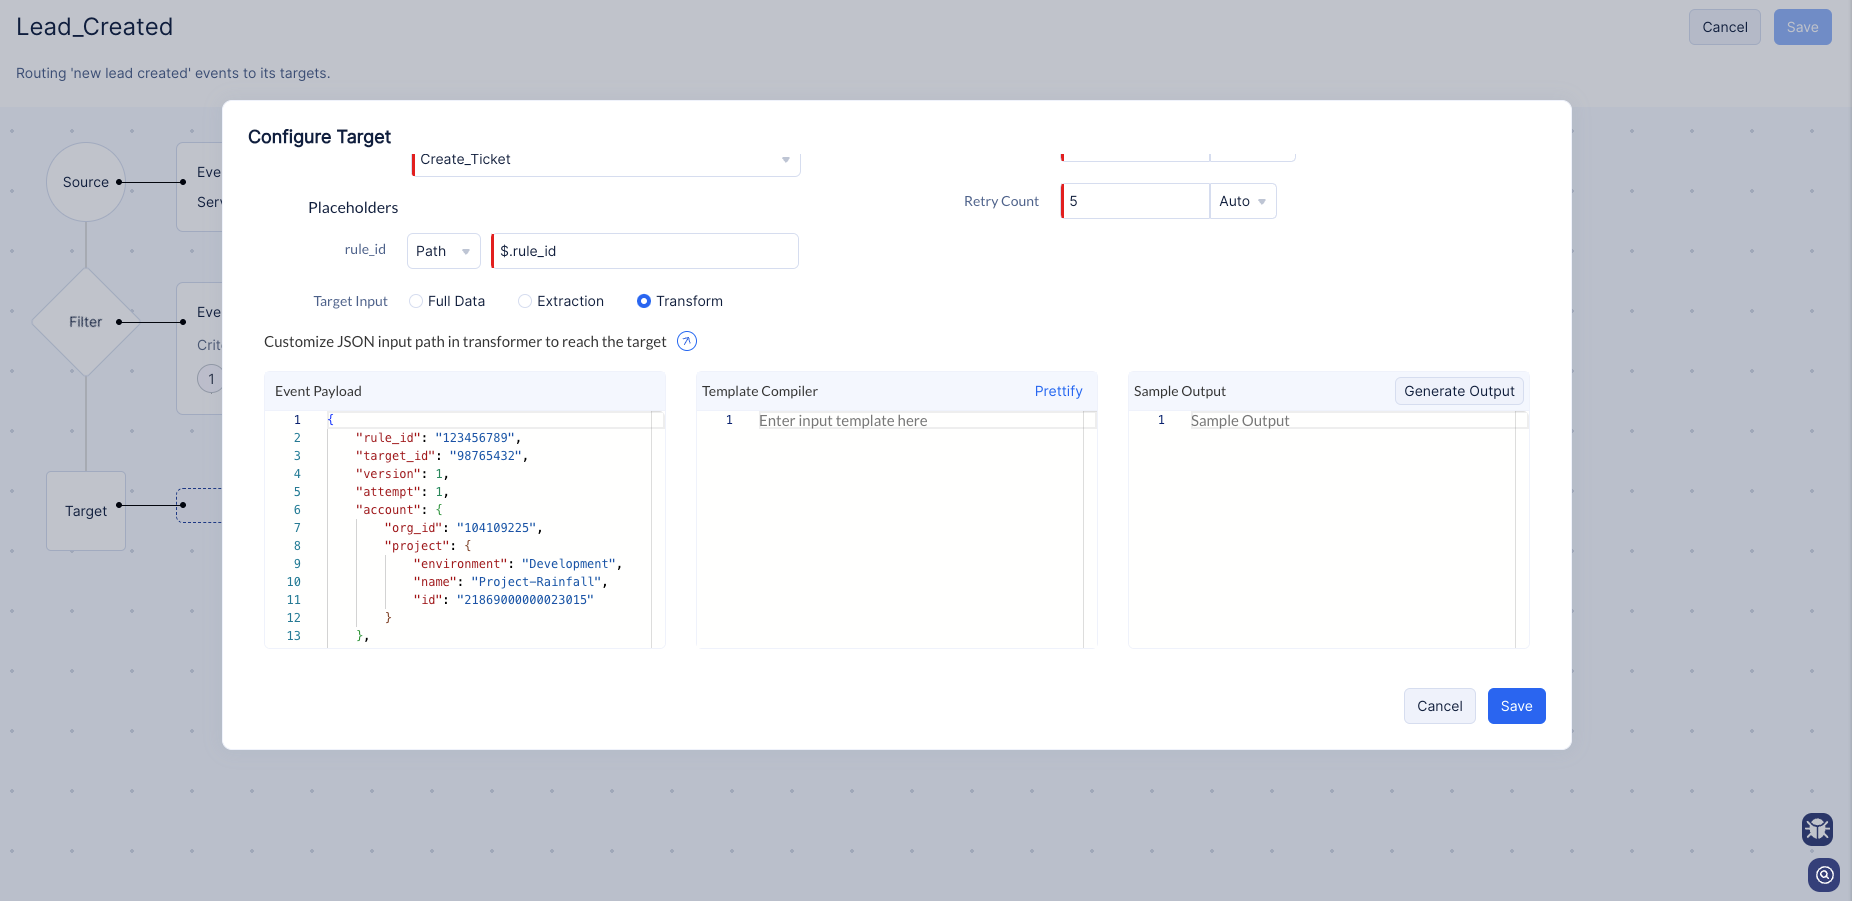Click the Event Payload code editor

[x=490, y=530]
